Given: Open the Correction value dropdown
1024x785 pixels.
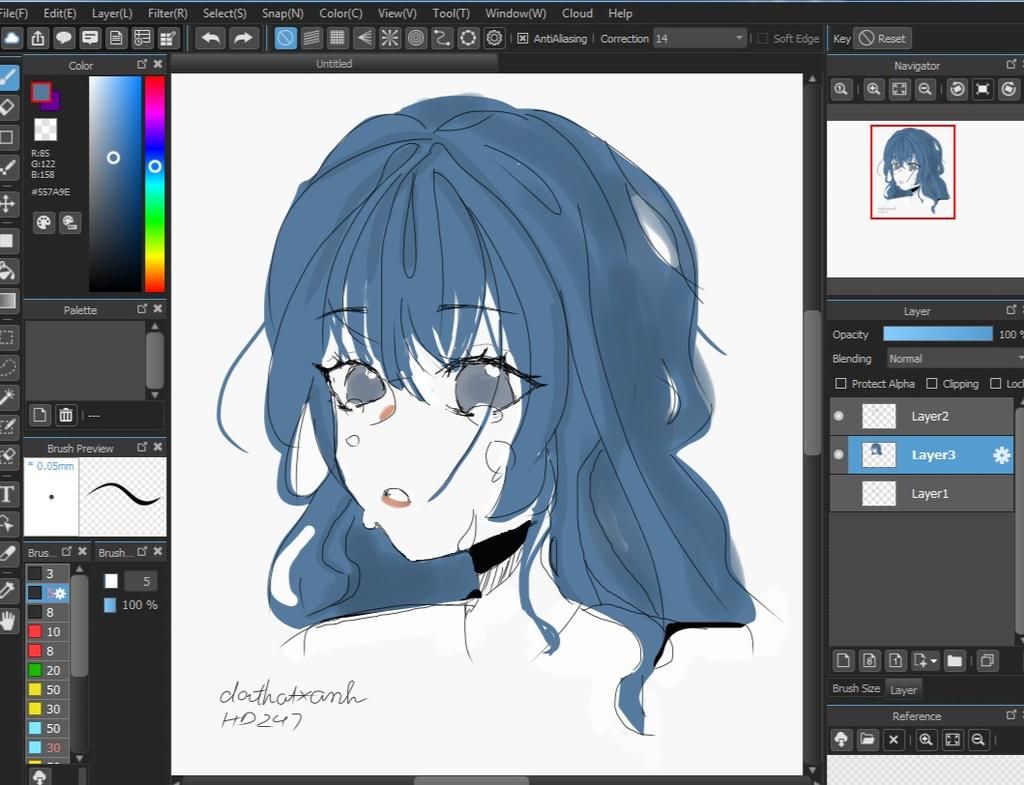Looking at the screenshot, I should click(700, 39).
